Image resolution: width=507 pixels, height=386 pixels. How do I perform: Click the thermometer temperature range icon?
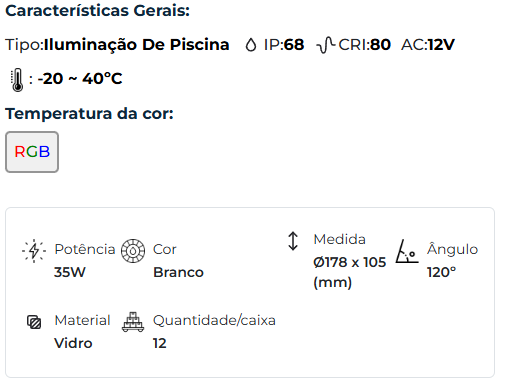coord(17,80)
